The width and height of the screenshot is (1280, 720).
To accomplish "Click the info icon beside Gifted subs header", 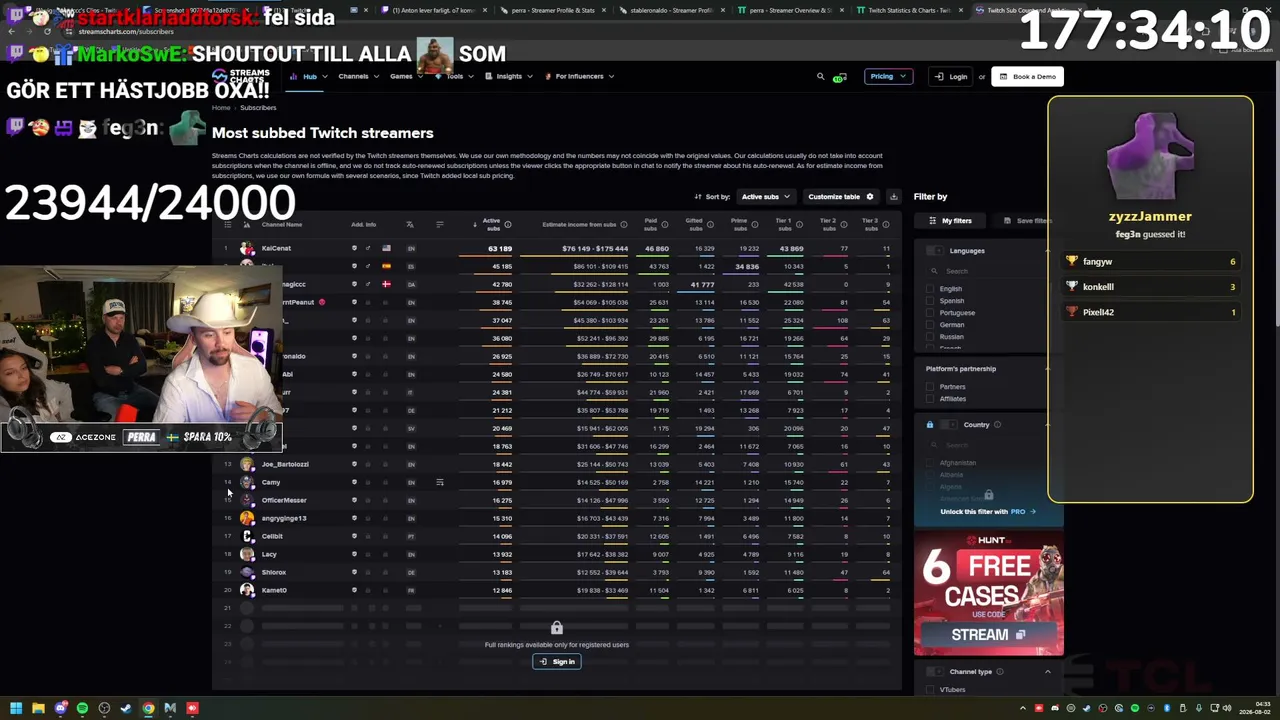I will 711,224.
